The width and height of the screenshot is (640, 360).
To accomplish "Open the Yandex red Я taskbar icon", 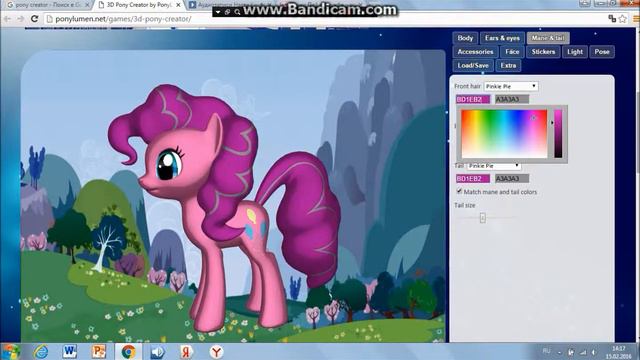I will pos(187,352).
